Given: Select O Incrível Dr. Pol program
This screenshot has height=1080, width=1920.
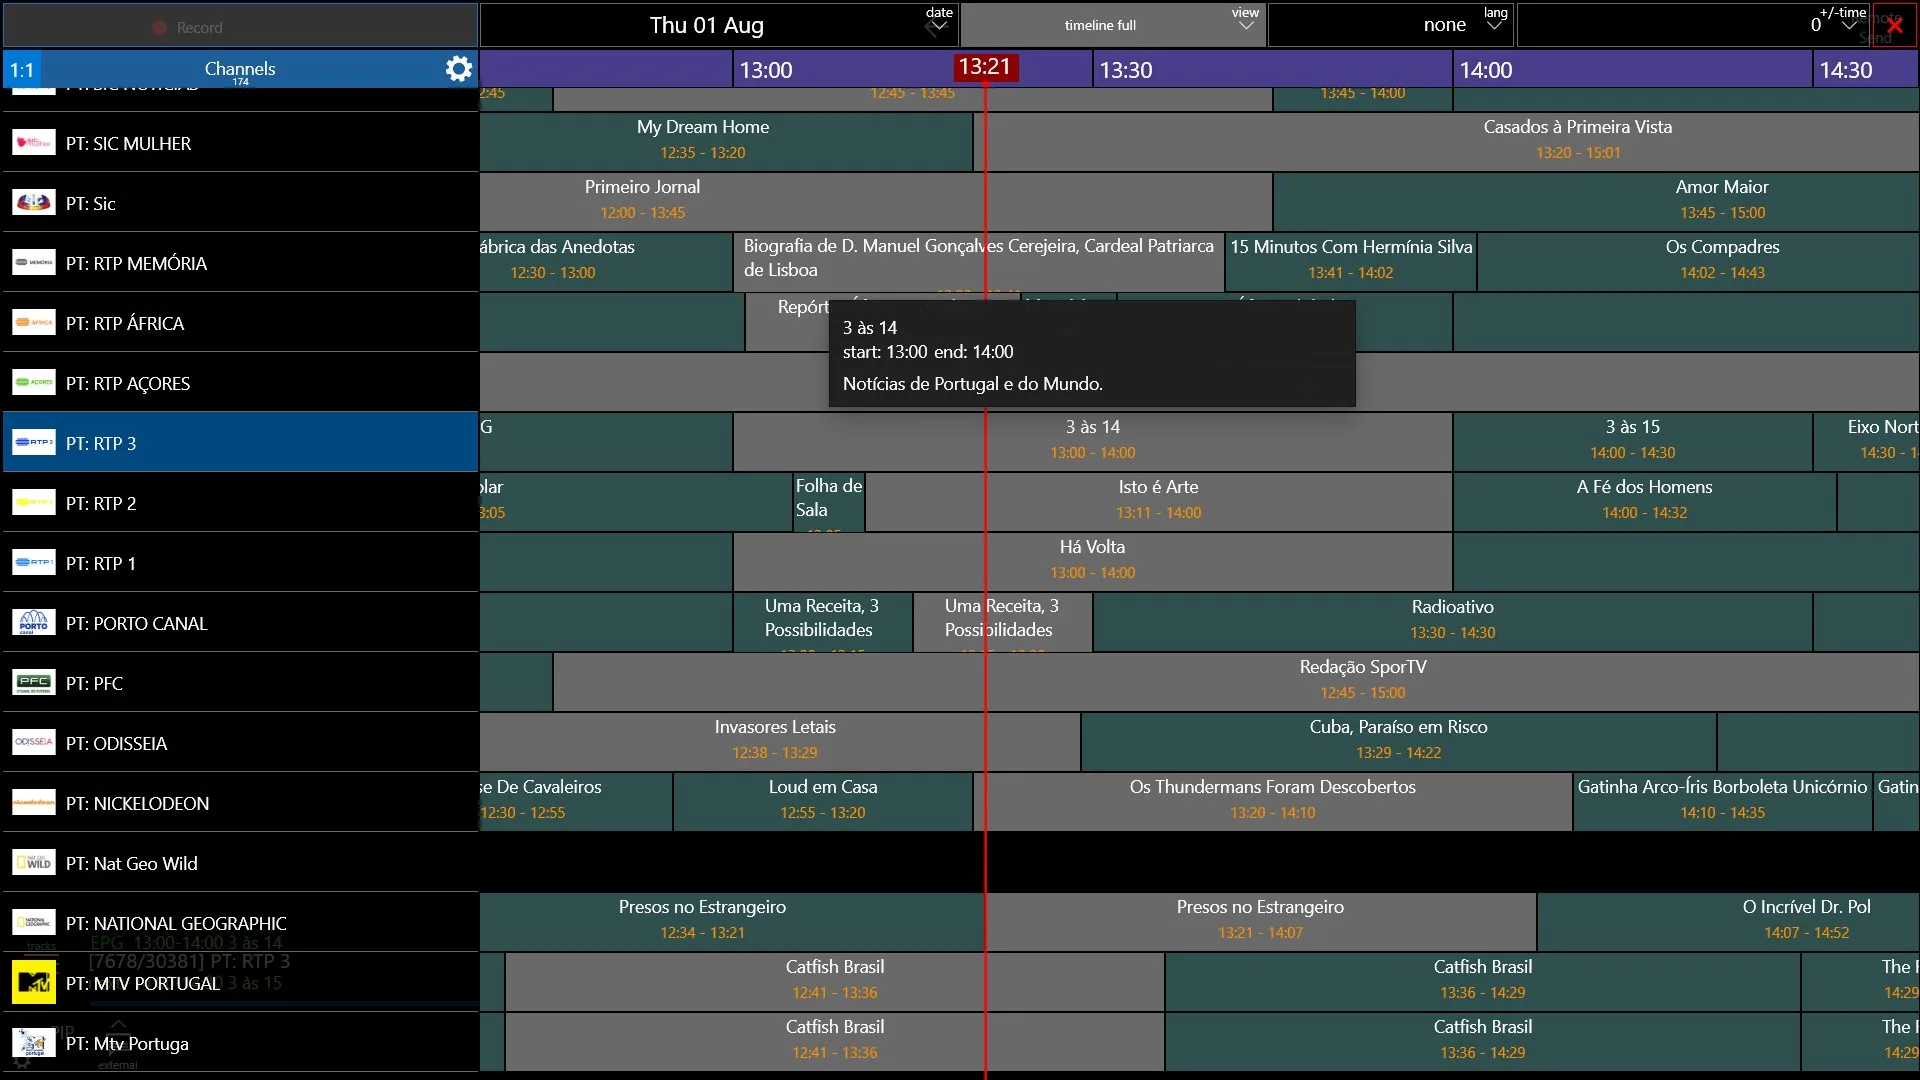Looking at the screenshot, I should click(x=1728, y=921).
